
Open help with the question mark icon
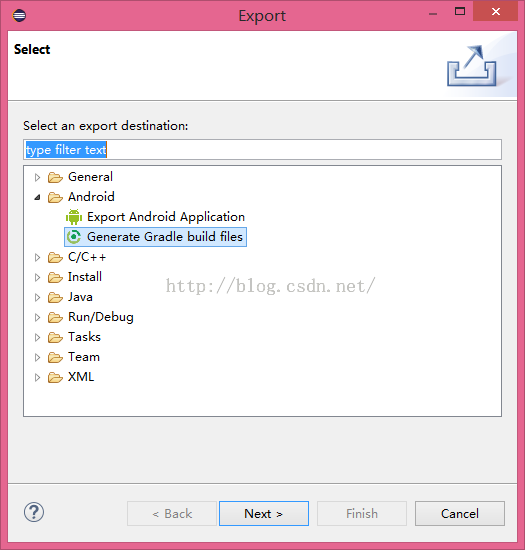[34, 512]
